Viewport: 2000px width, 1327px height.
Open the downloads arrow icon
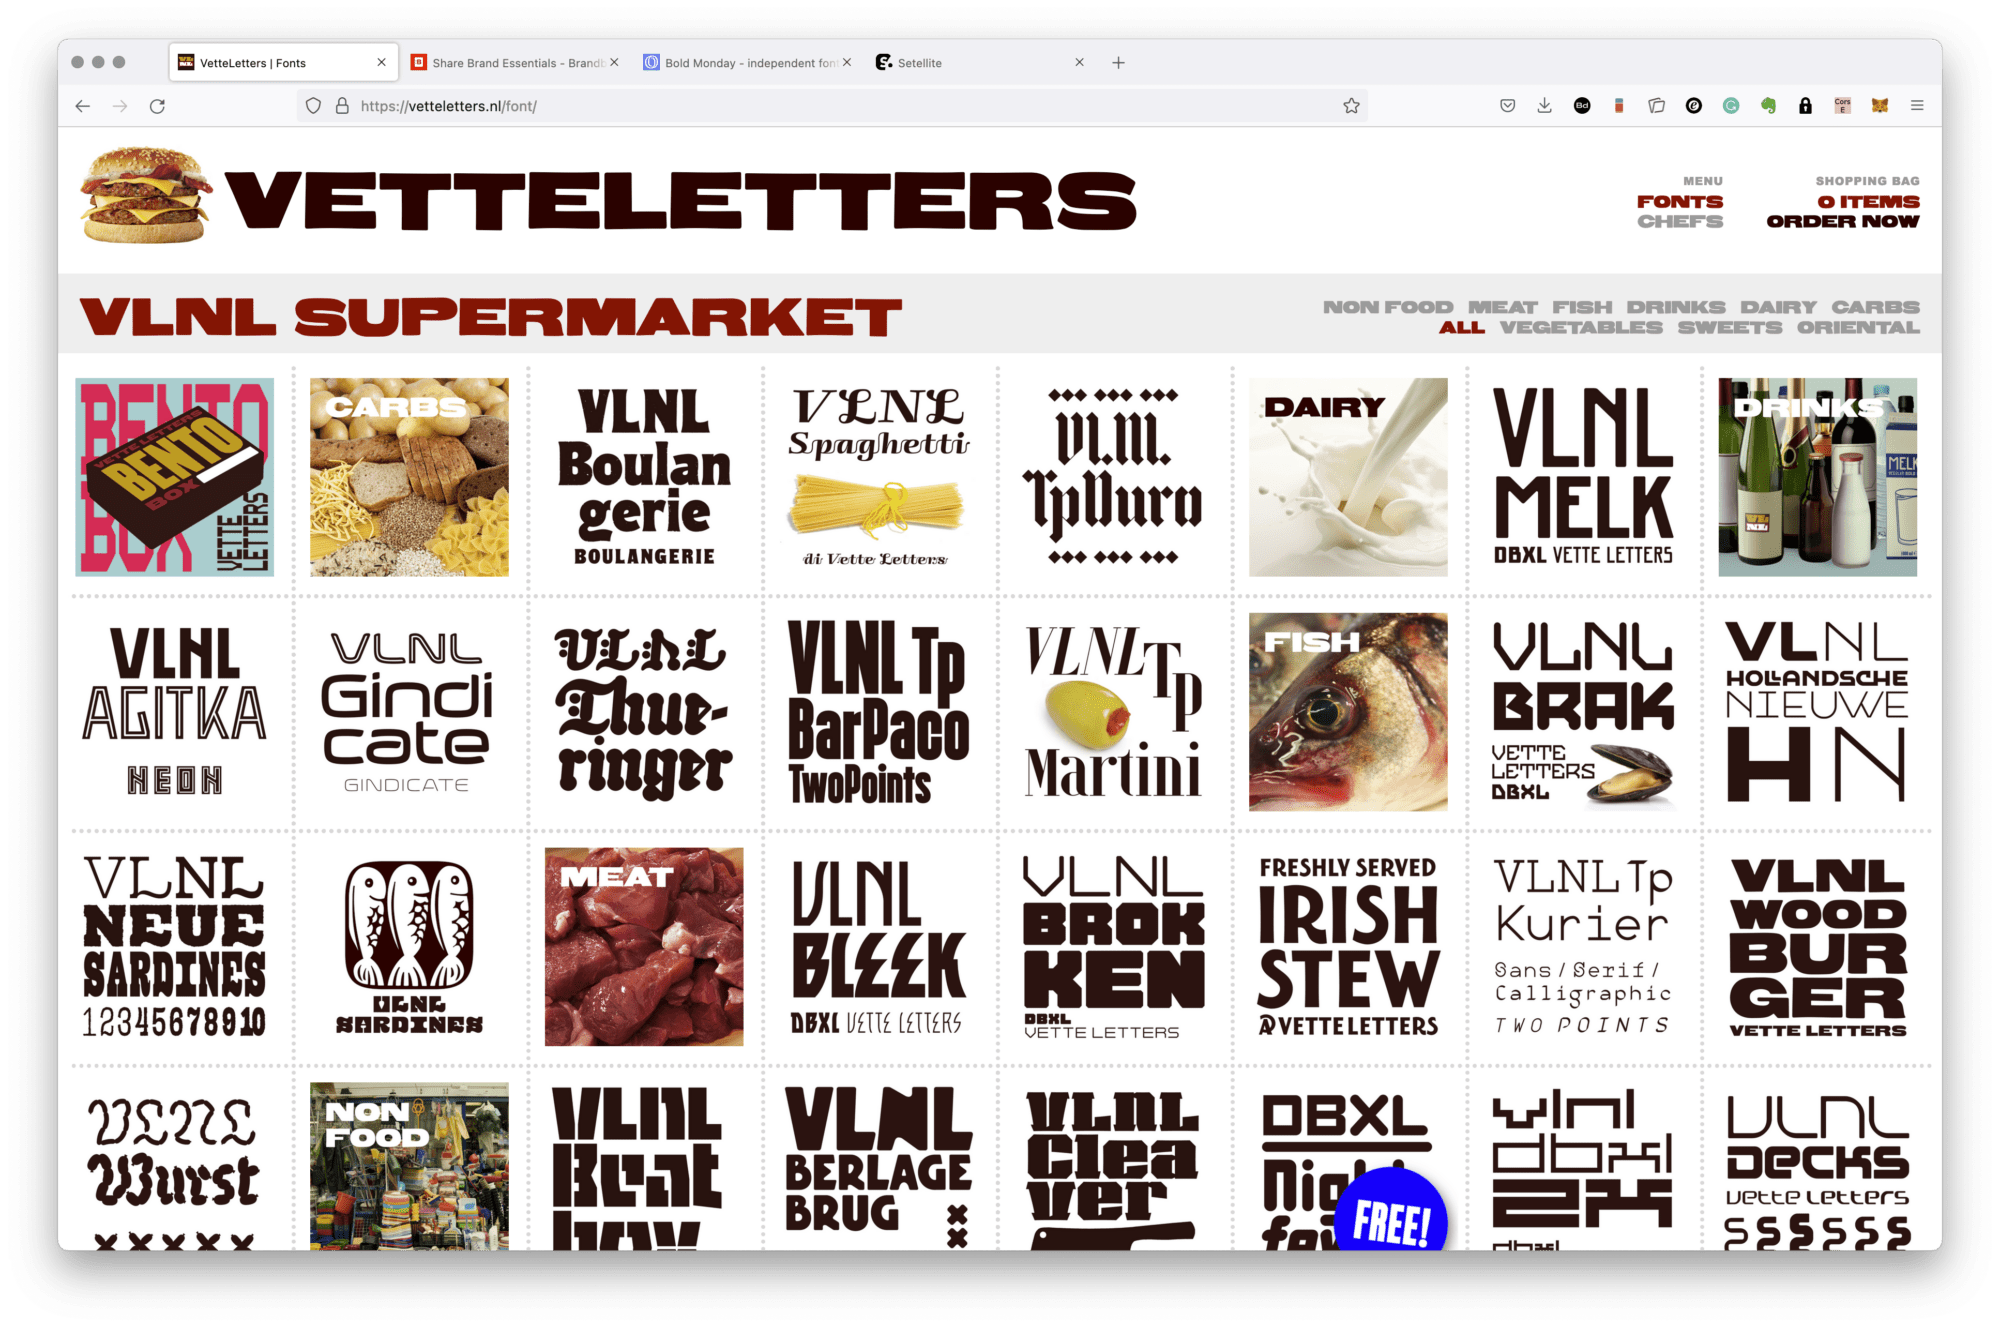pyautogui.click(x=1544, y=105)
